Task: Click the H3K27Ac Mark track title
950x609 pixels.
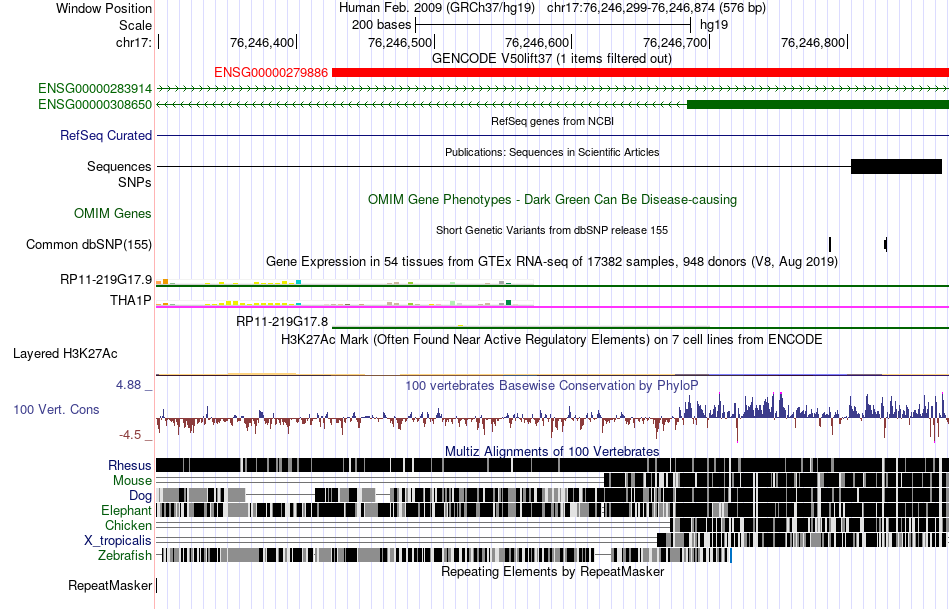Action: pyautogui.click(x=552, y=339)
